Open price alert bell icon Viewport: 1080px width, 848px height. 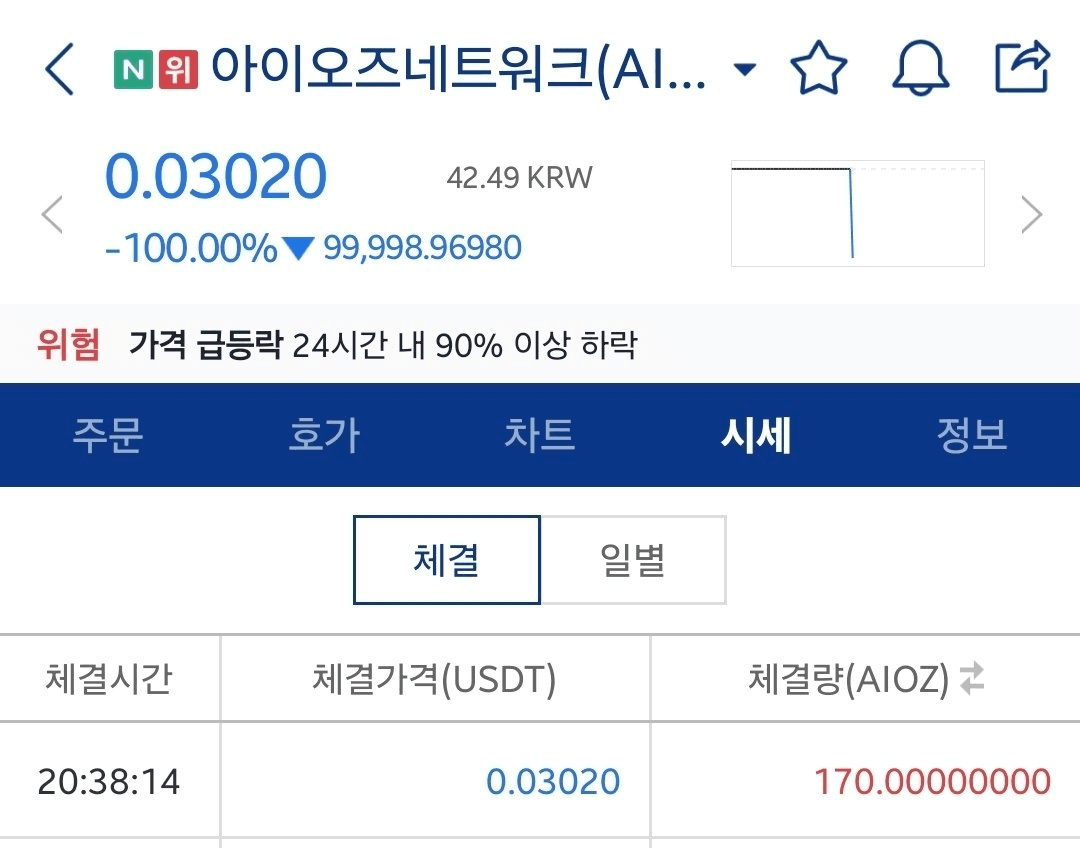click(x=920, y=68)
